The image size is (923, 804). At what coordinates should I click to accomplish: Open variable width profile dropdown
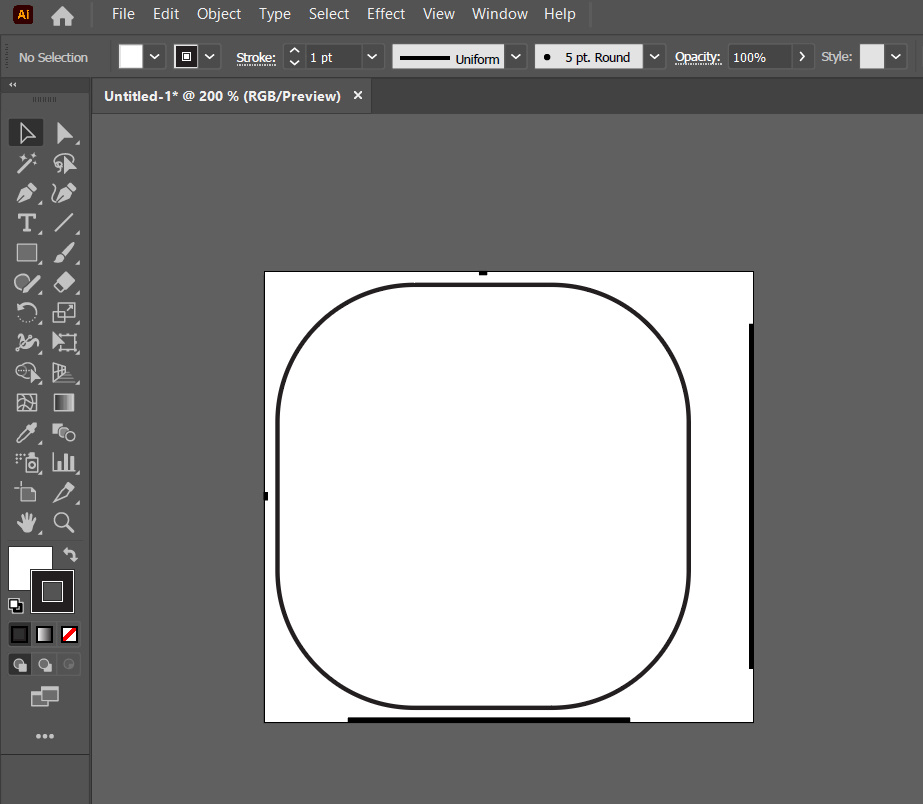click(x=516, y=57)
